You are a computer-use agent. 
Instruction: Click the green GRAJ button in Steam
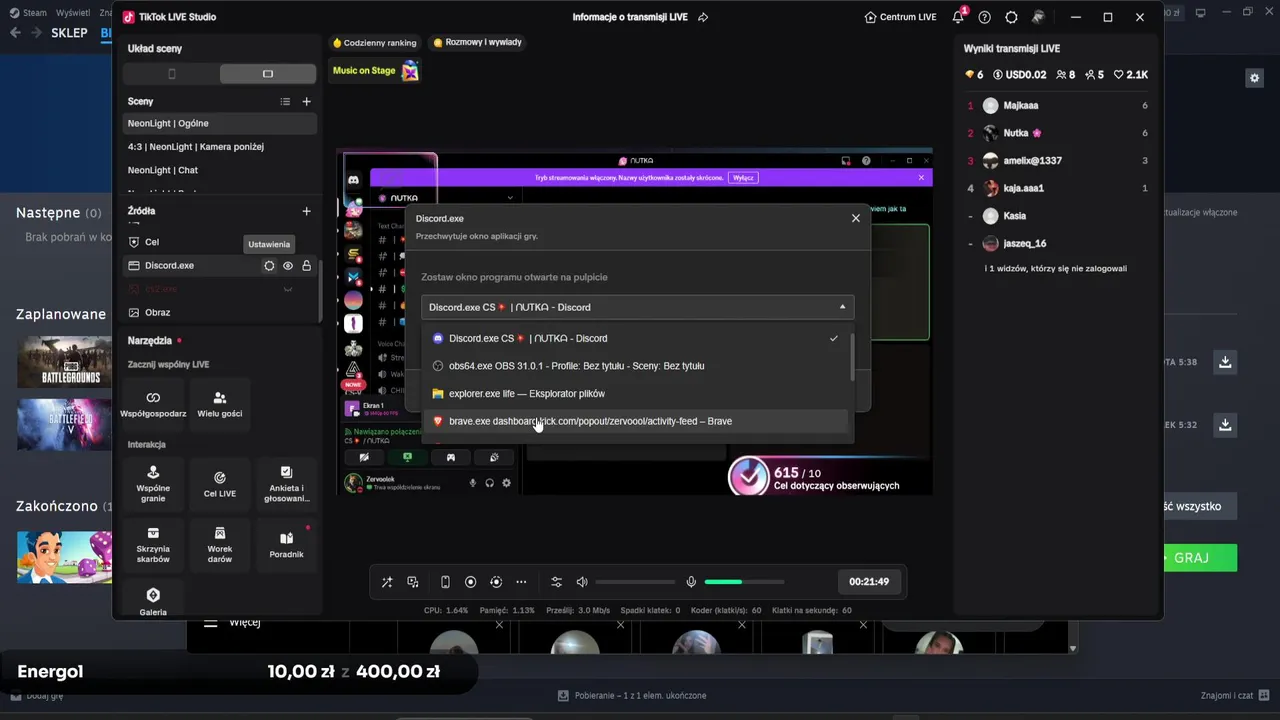1195,558
